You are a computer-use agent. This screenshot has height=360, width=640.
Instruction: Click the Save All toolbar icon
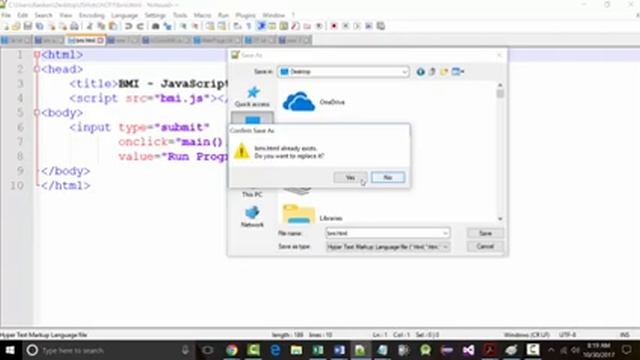point(40,26)
